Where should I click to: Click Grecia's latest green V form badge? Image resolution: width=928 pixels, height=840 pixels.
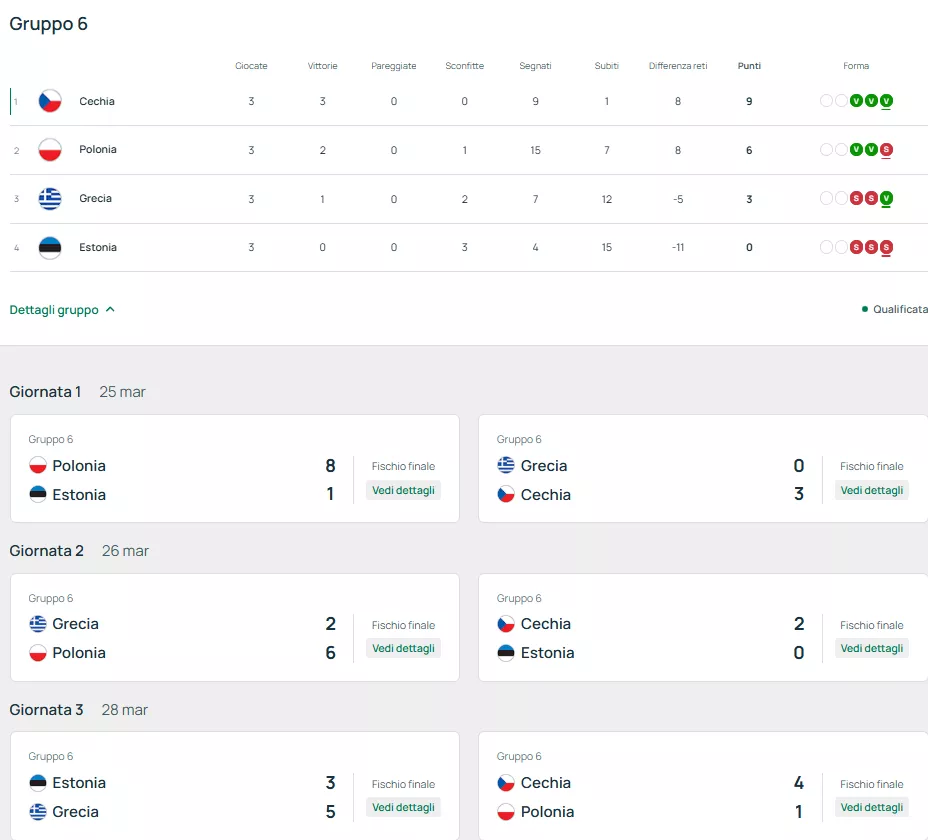[x=886, y=198]
